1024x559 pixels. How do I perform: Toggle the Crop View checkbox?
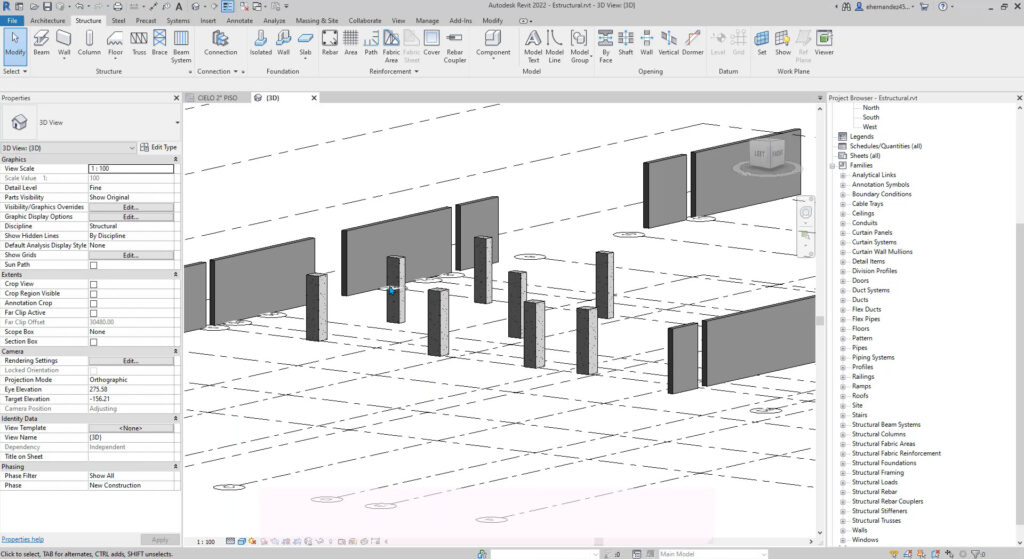[x=94, y=284]
